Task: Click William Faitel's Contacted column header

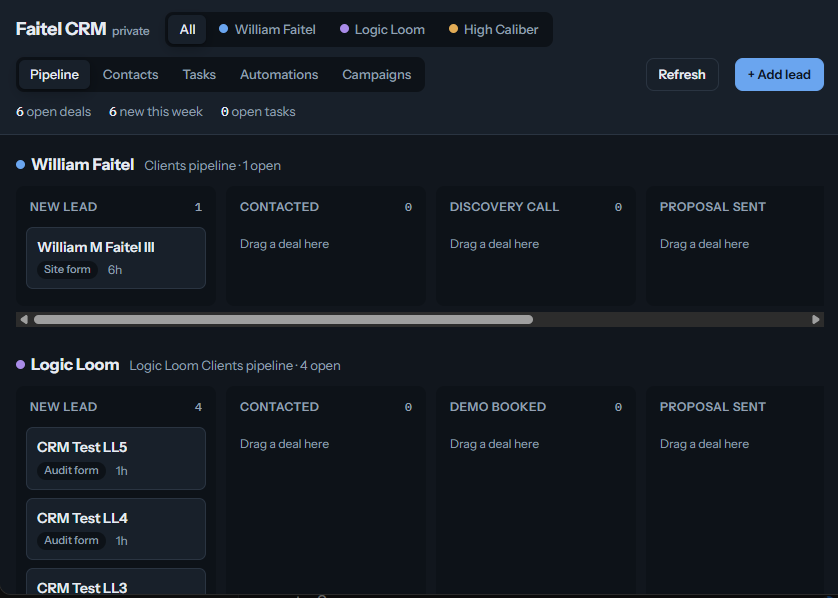Action: coord(280,207)
